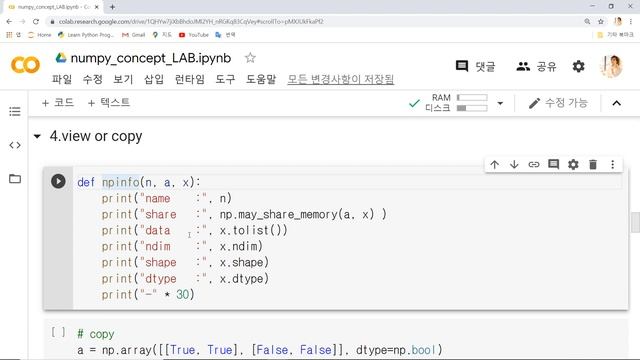Open the 도구 menu
Screen dimensions: 640x360
point(225,79)
